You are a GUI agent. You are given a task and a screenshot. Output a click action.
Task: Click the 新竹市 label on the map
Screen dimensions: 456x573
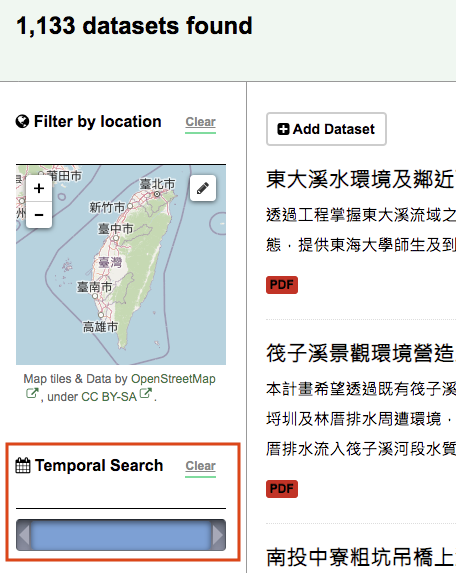pyautogui.click(x=107, y=208)
